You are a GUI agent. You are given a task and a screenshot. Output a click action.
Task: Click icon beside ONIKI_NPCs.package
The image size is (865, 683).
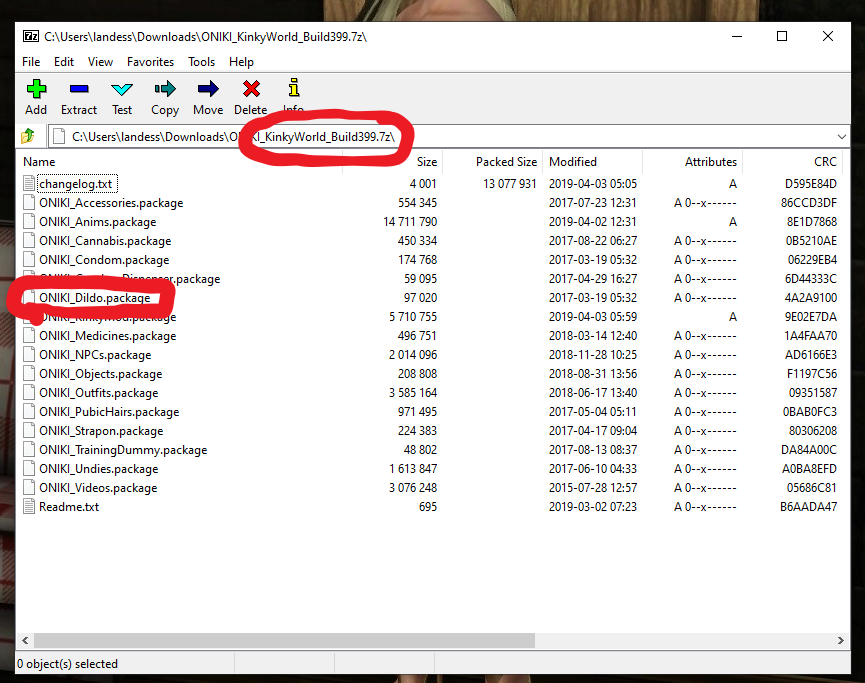click(29, 355)
